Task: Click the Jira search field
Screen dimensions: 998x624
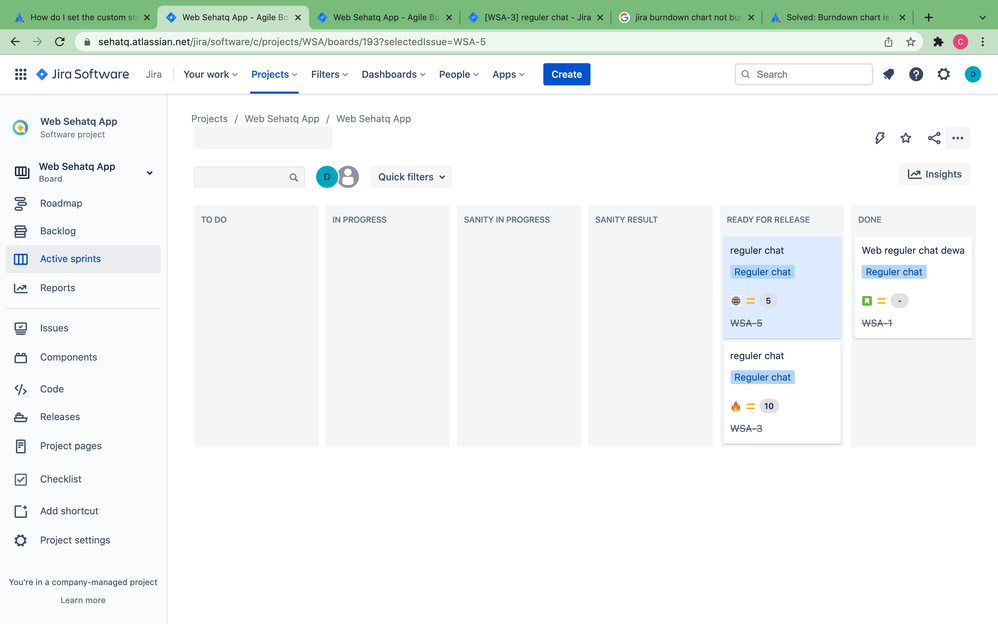Action: point(803,74)
